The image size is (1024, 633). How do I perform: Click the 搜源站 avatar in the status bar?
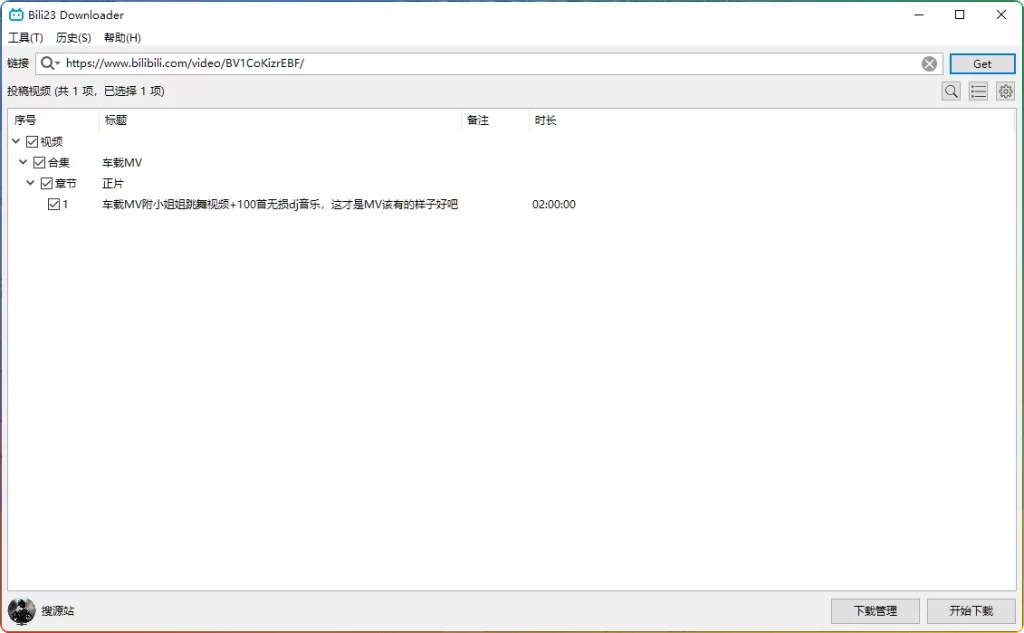(x=22, y=610)
